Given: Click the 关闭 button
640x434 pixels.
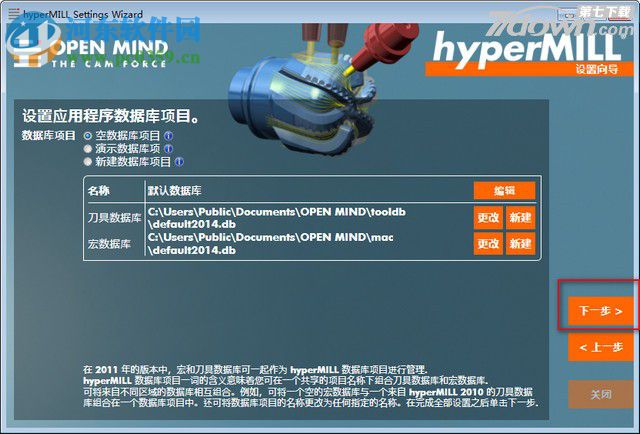Looking at the screenshot, I should (601, 394).
